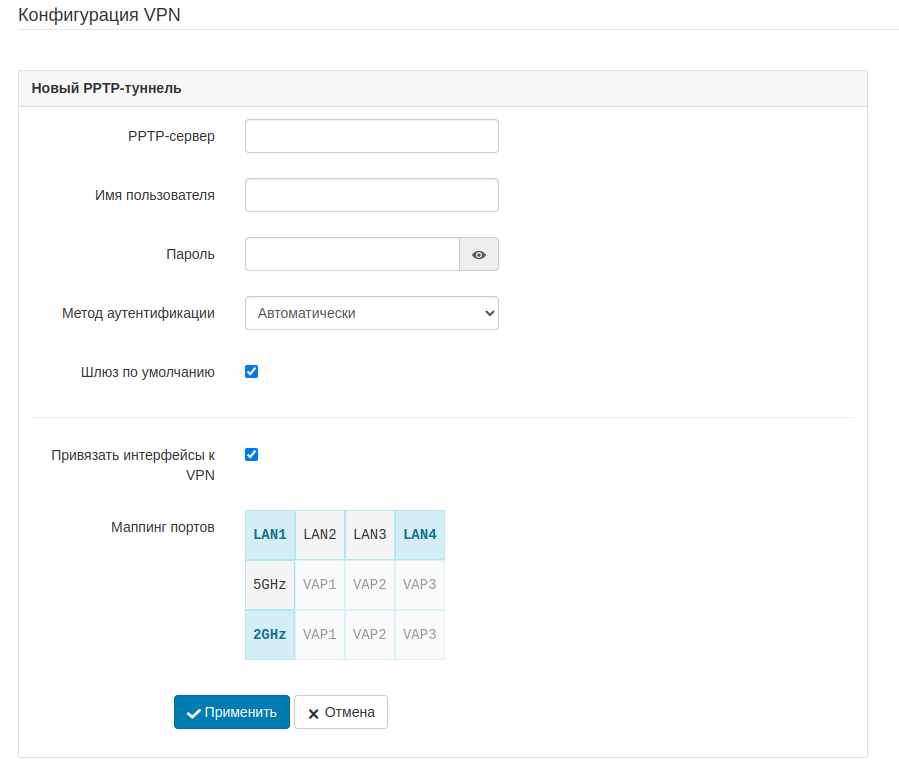Select the LAN2 port cell
This screenshot has height=772, width=899.
320,535
